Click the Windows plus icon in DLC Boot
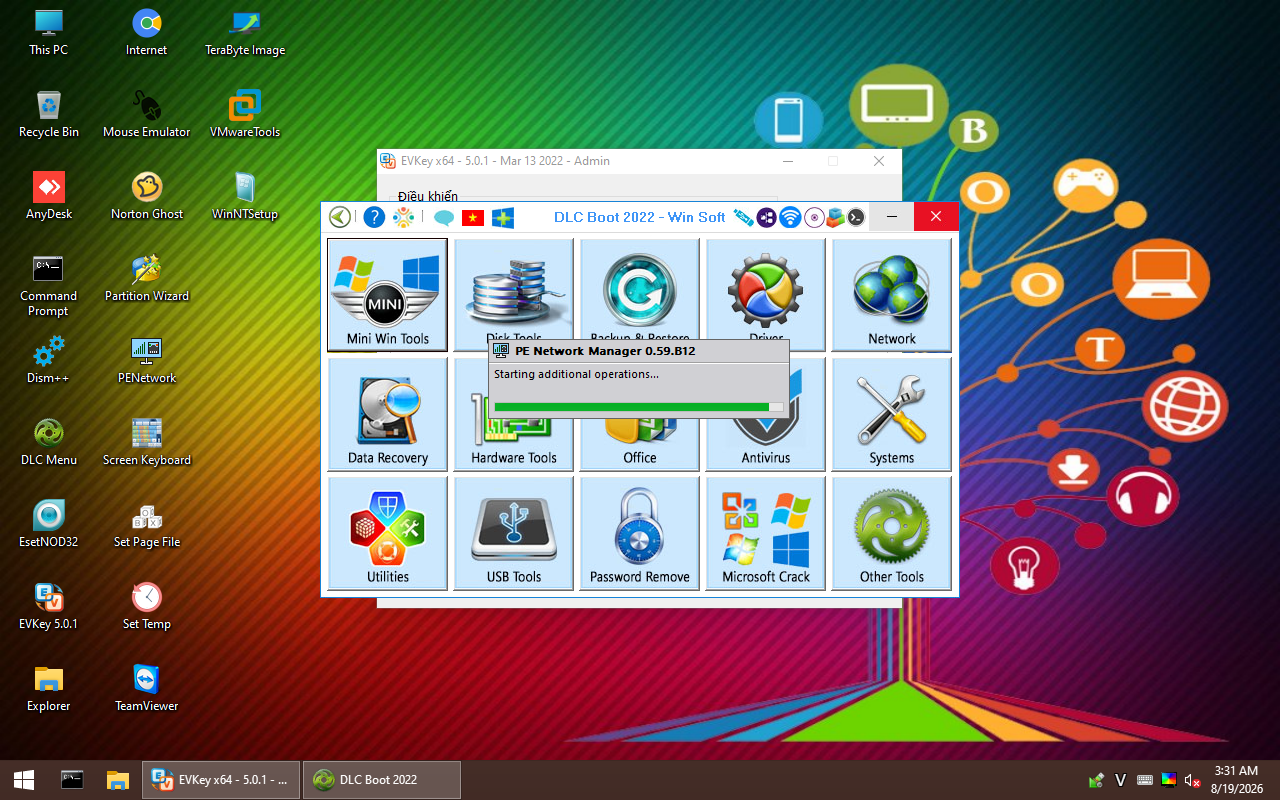The height and width of the screenshot is (800, 1280). [503, 217]
